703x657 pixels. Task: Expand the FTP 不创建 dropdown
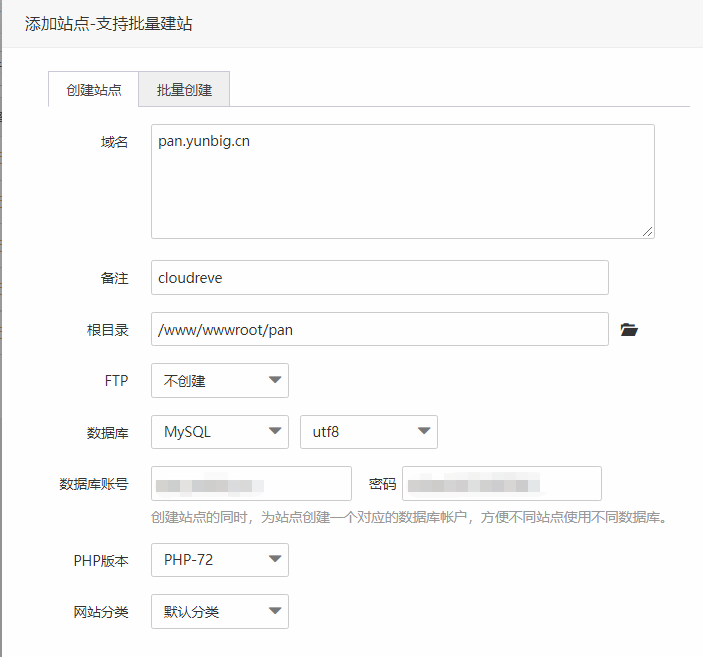pyautogui.click(x=220, y=380)
